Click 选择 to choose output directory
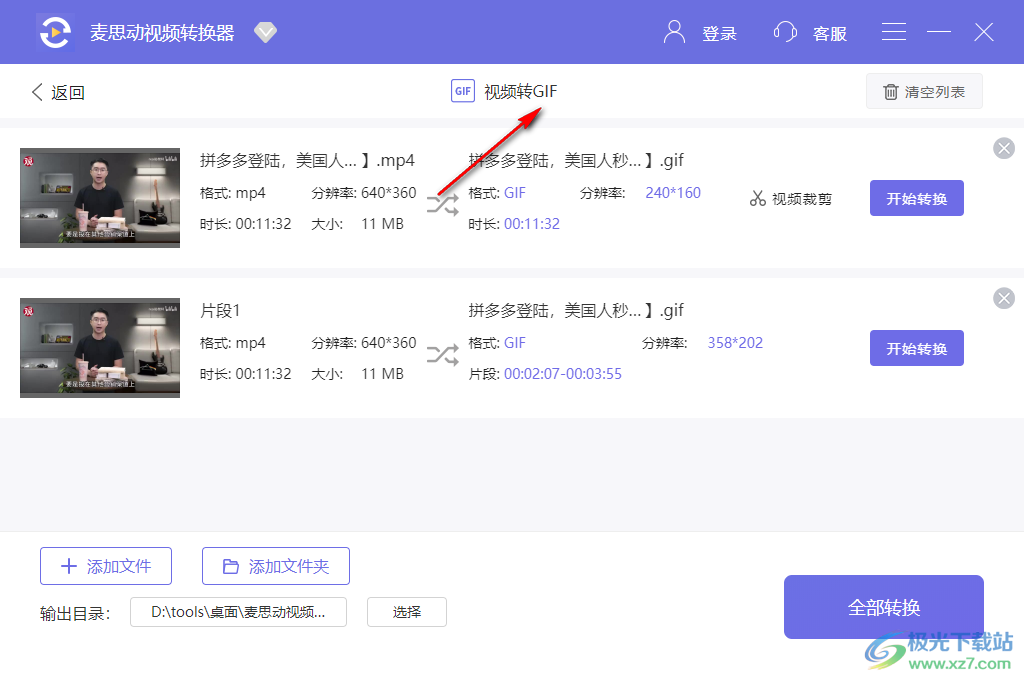The height and width of the screenshot is (680, 1024). pyautogui.click(x=407, y=612)
